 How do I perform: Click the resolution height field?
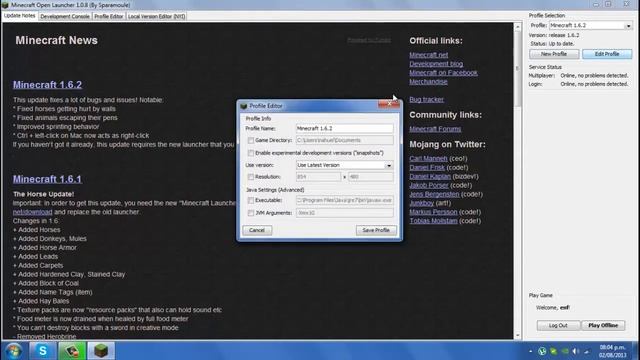tap(371, 177)
